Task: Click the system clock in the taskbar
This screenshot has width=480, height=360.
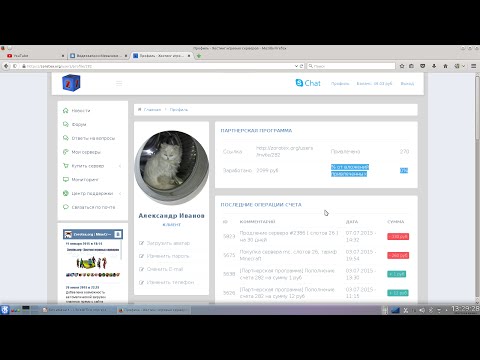Action: (465, 310)
